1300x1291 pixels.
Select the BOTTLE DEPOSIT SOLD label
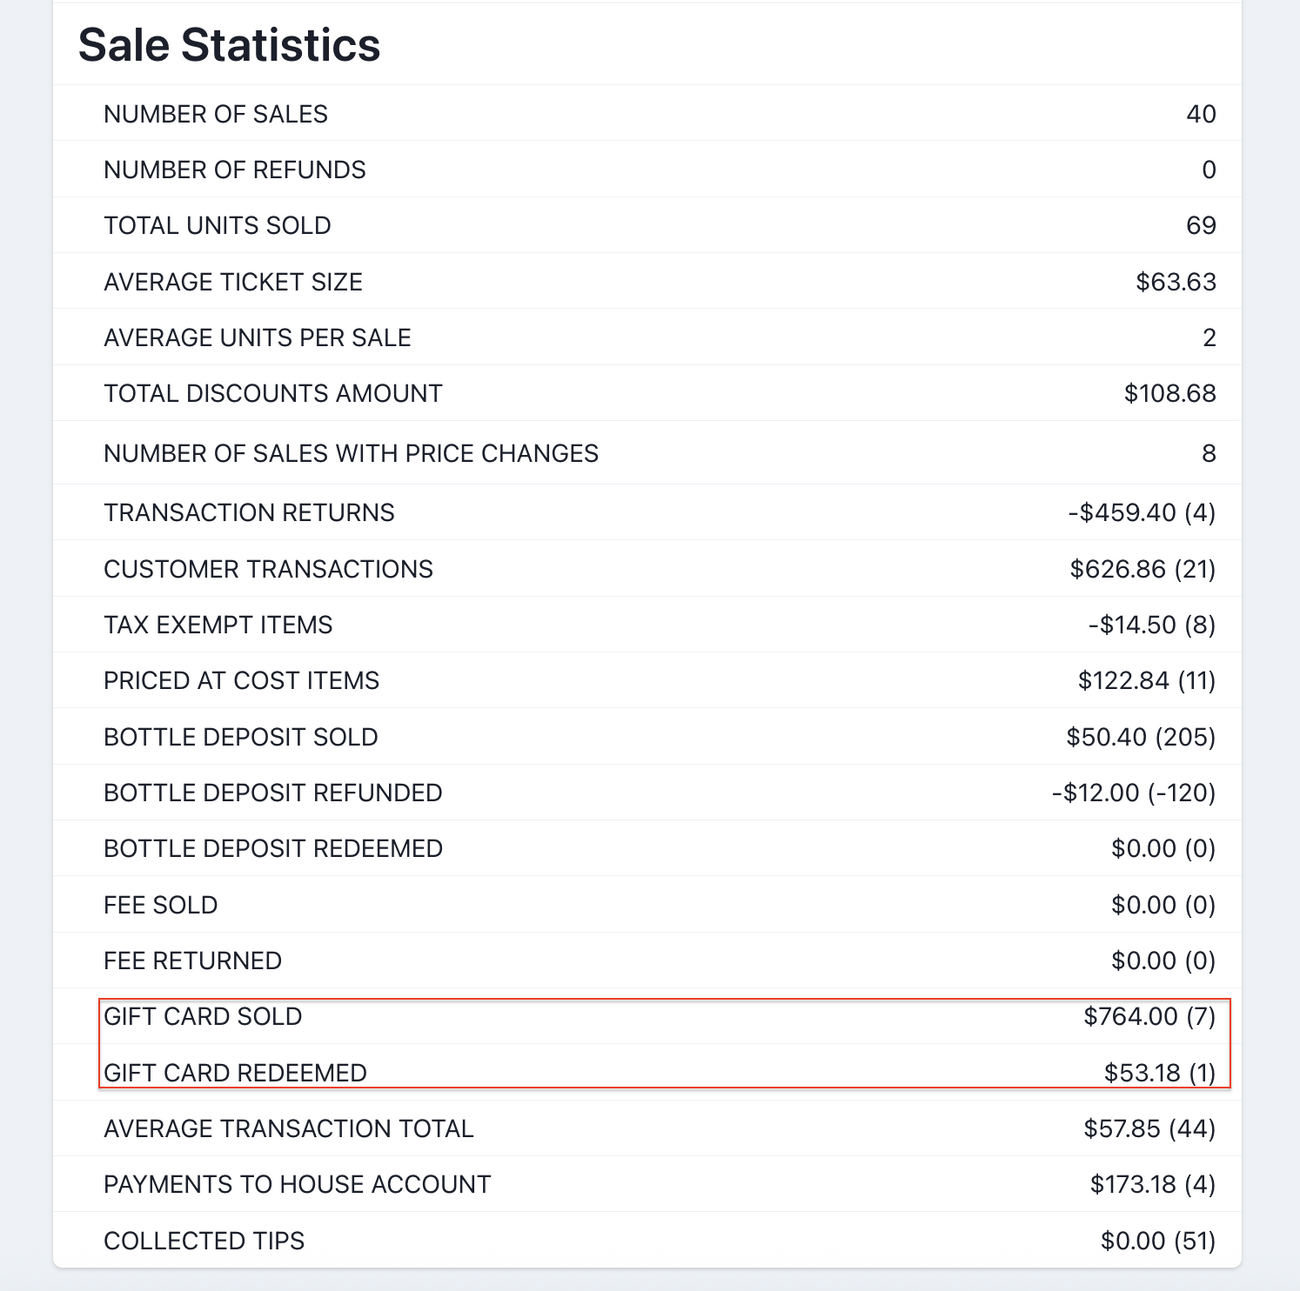pyautogui.click(x=241, y=737)
